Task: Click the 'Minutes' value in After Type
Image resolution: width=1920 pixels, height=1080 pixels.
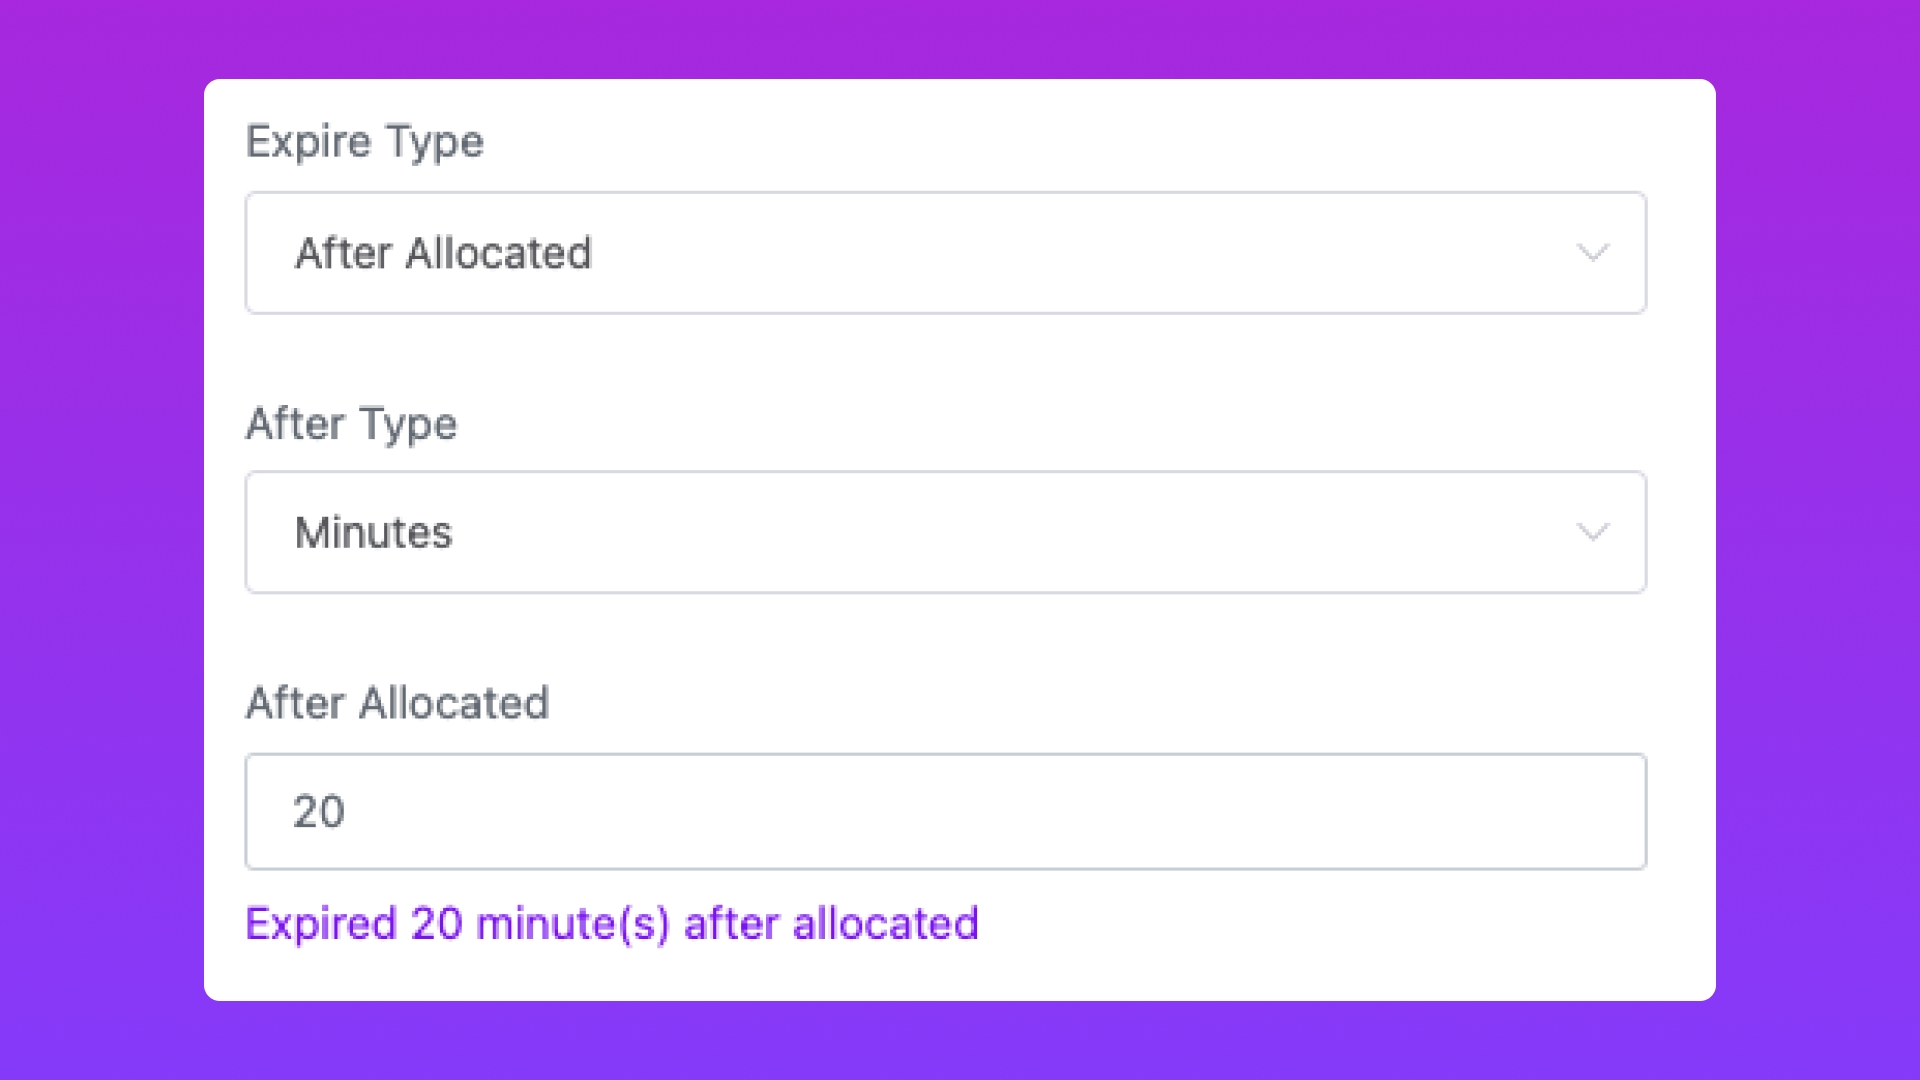Action: point(373,532)
